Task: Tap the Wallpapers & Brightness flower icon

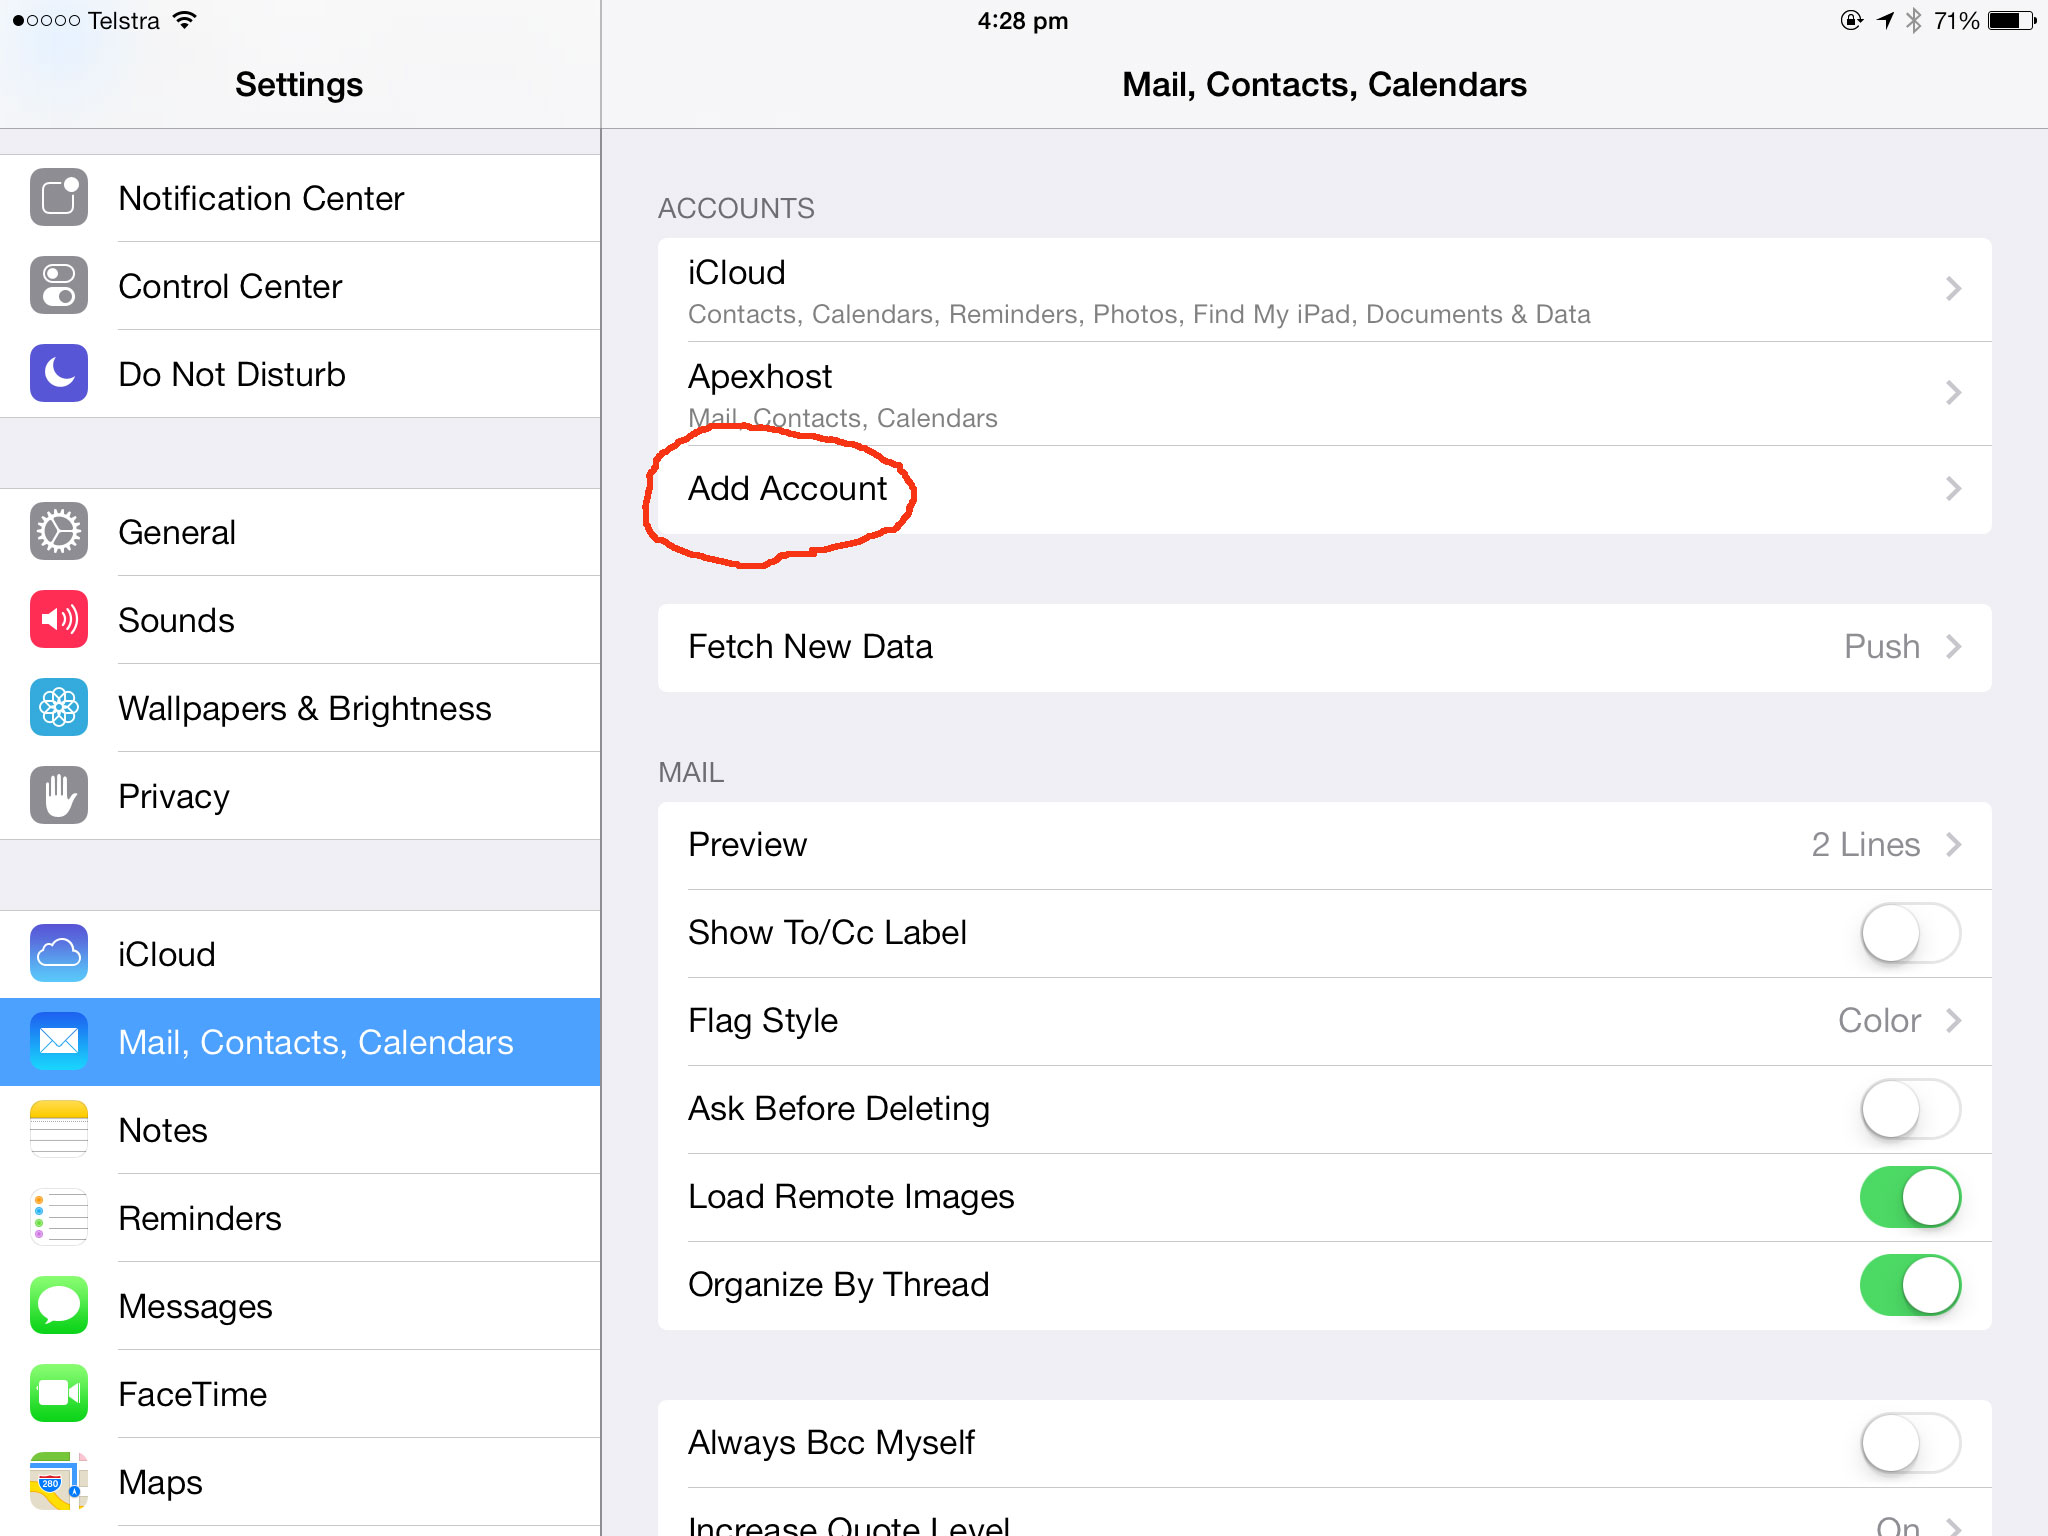Action: click(x=59, y=707)
